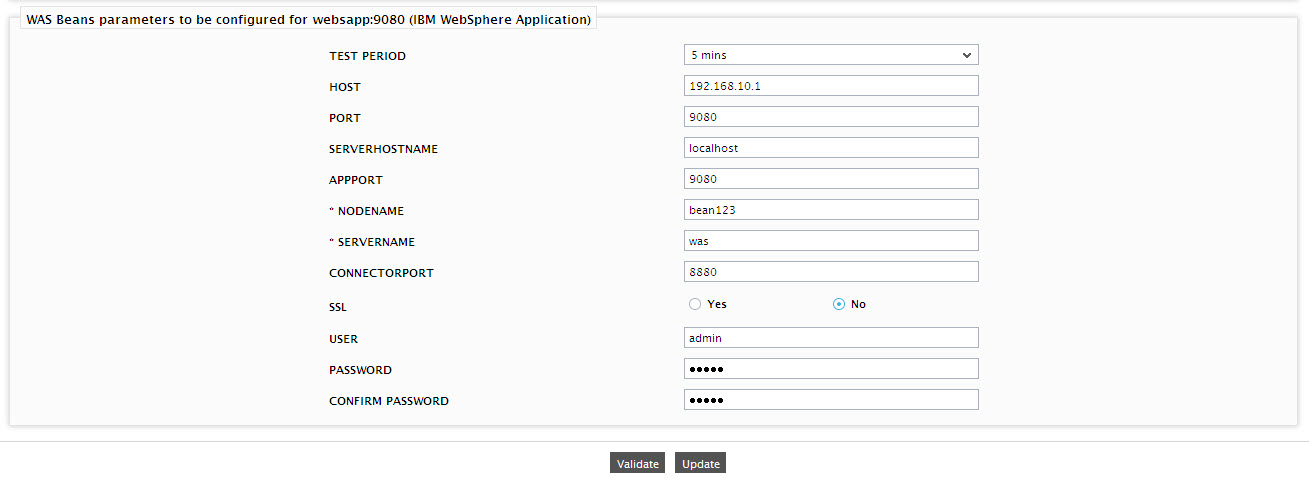The height and width of the screenshot is (479, 1309).
Task: Click the CONNECTORPORT label
Action: point(381,273)
